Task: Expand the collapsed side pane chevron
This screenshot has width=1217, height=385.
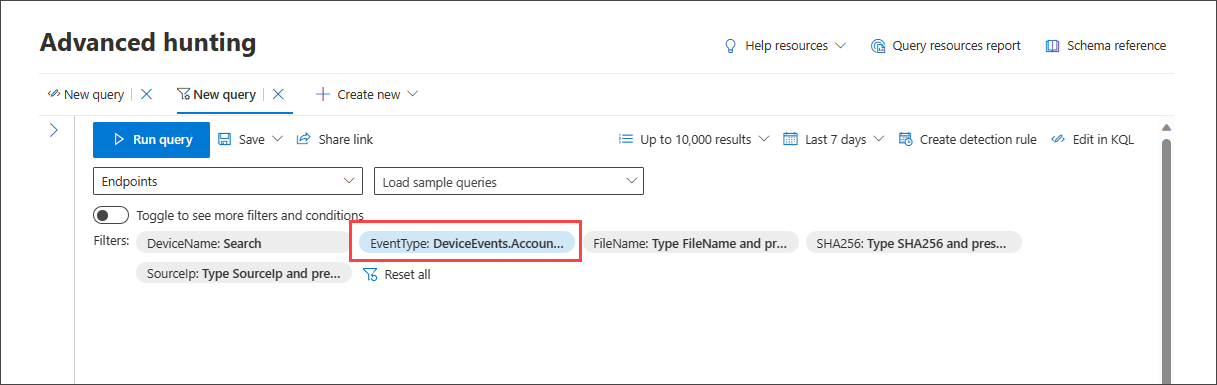Action: pos(54,131)
